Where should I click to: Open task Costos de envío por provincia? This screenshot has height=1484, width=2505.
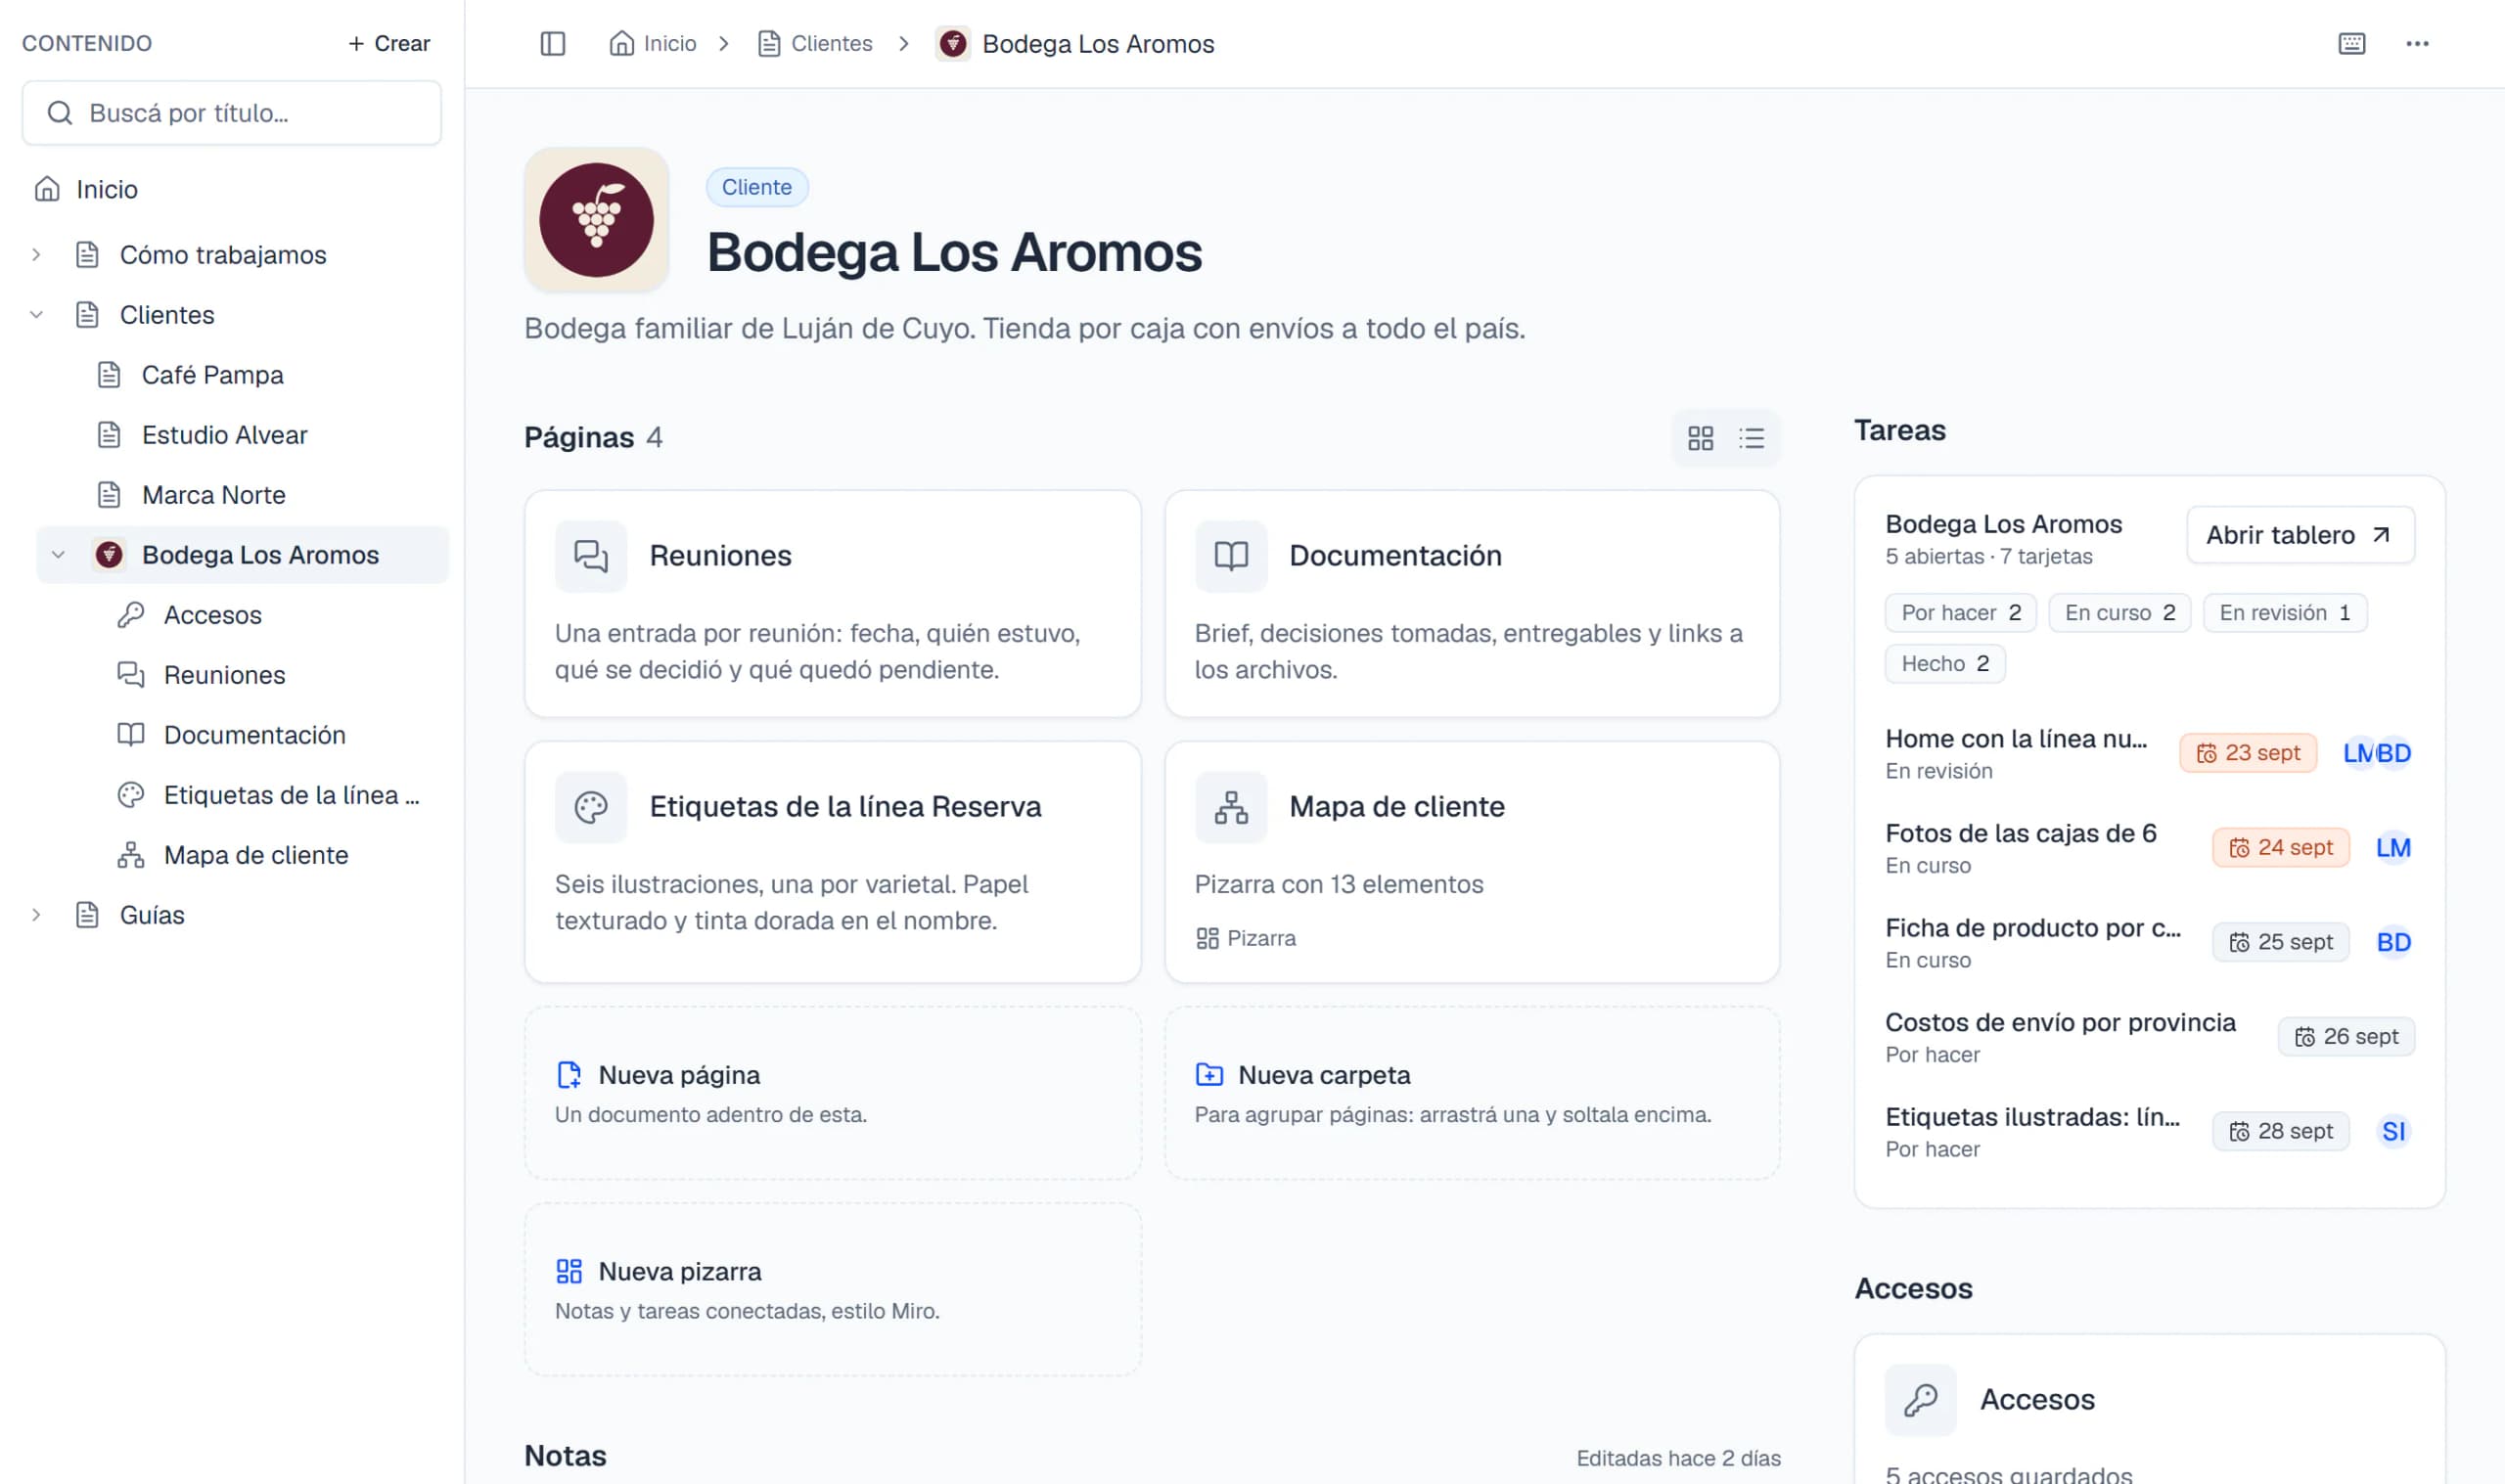[2059, 1022]
